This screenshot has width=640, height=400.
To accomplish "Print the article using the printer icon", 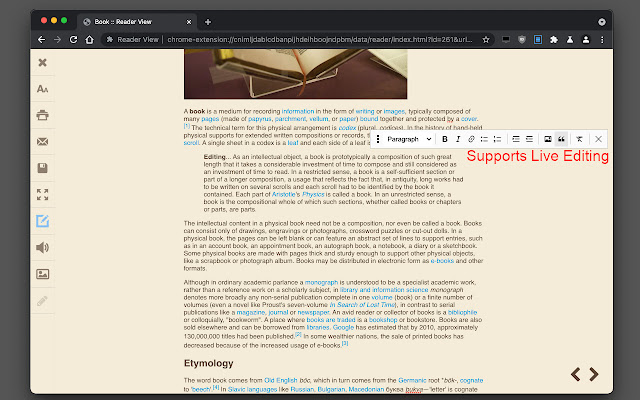I will pos(42,115).
